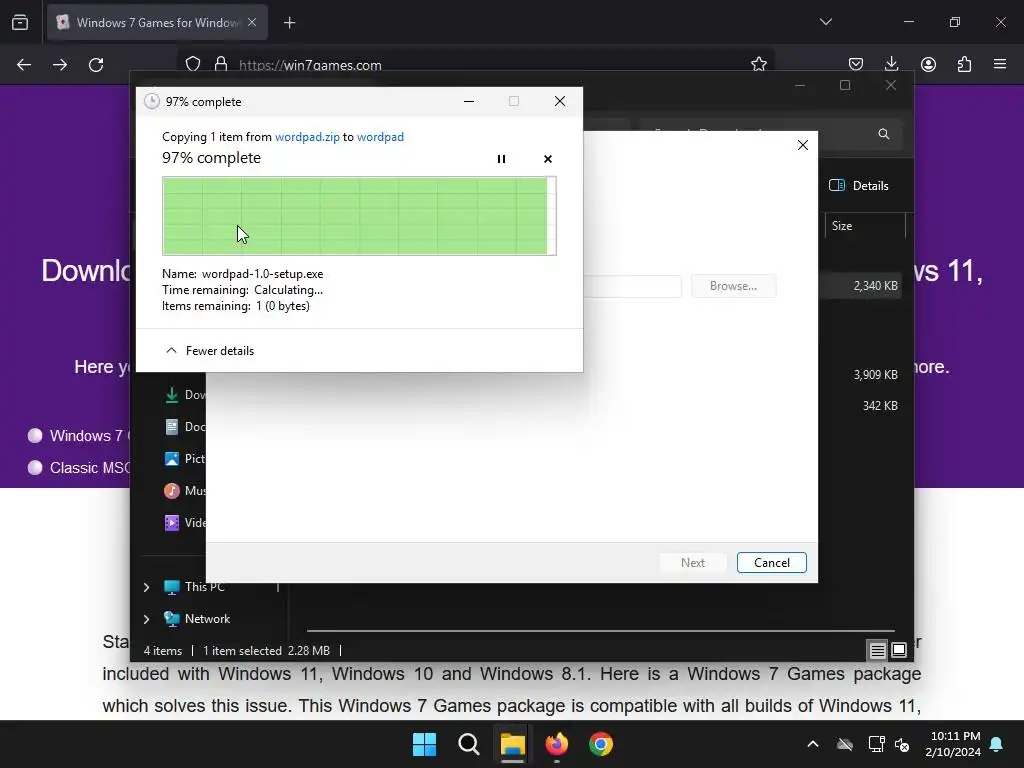This screenshot has height=768, width=1024.
Task: View site security padlock info
Action: click(221, 64)
